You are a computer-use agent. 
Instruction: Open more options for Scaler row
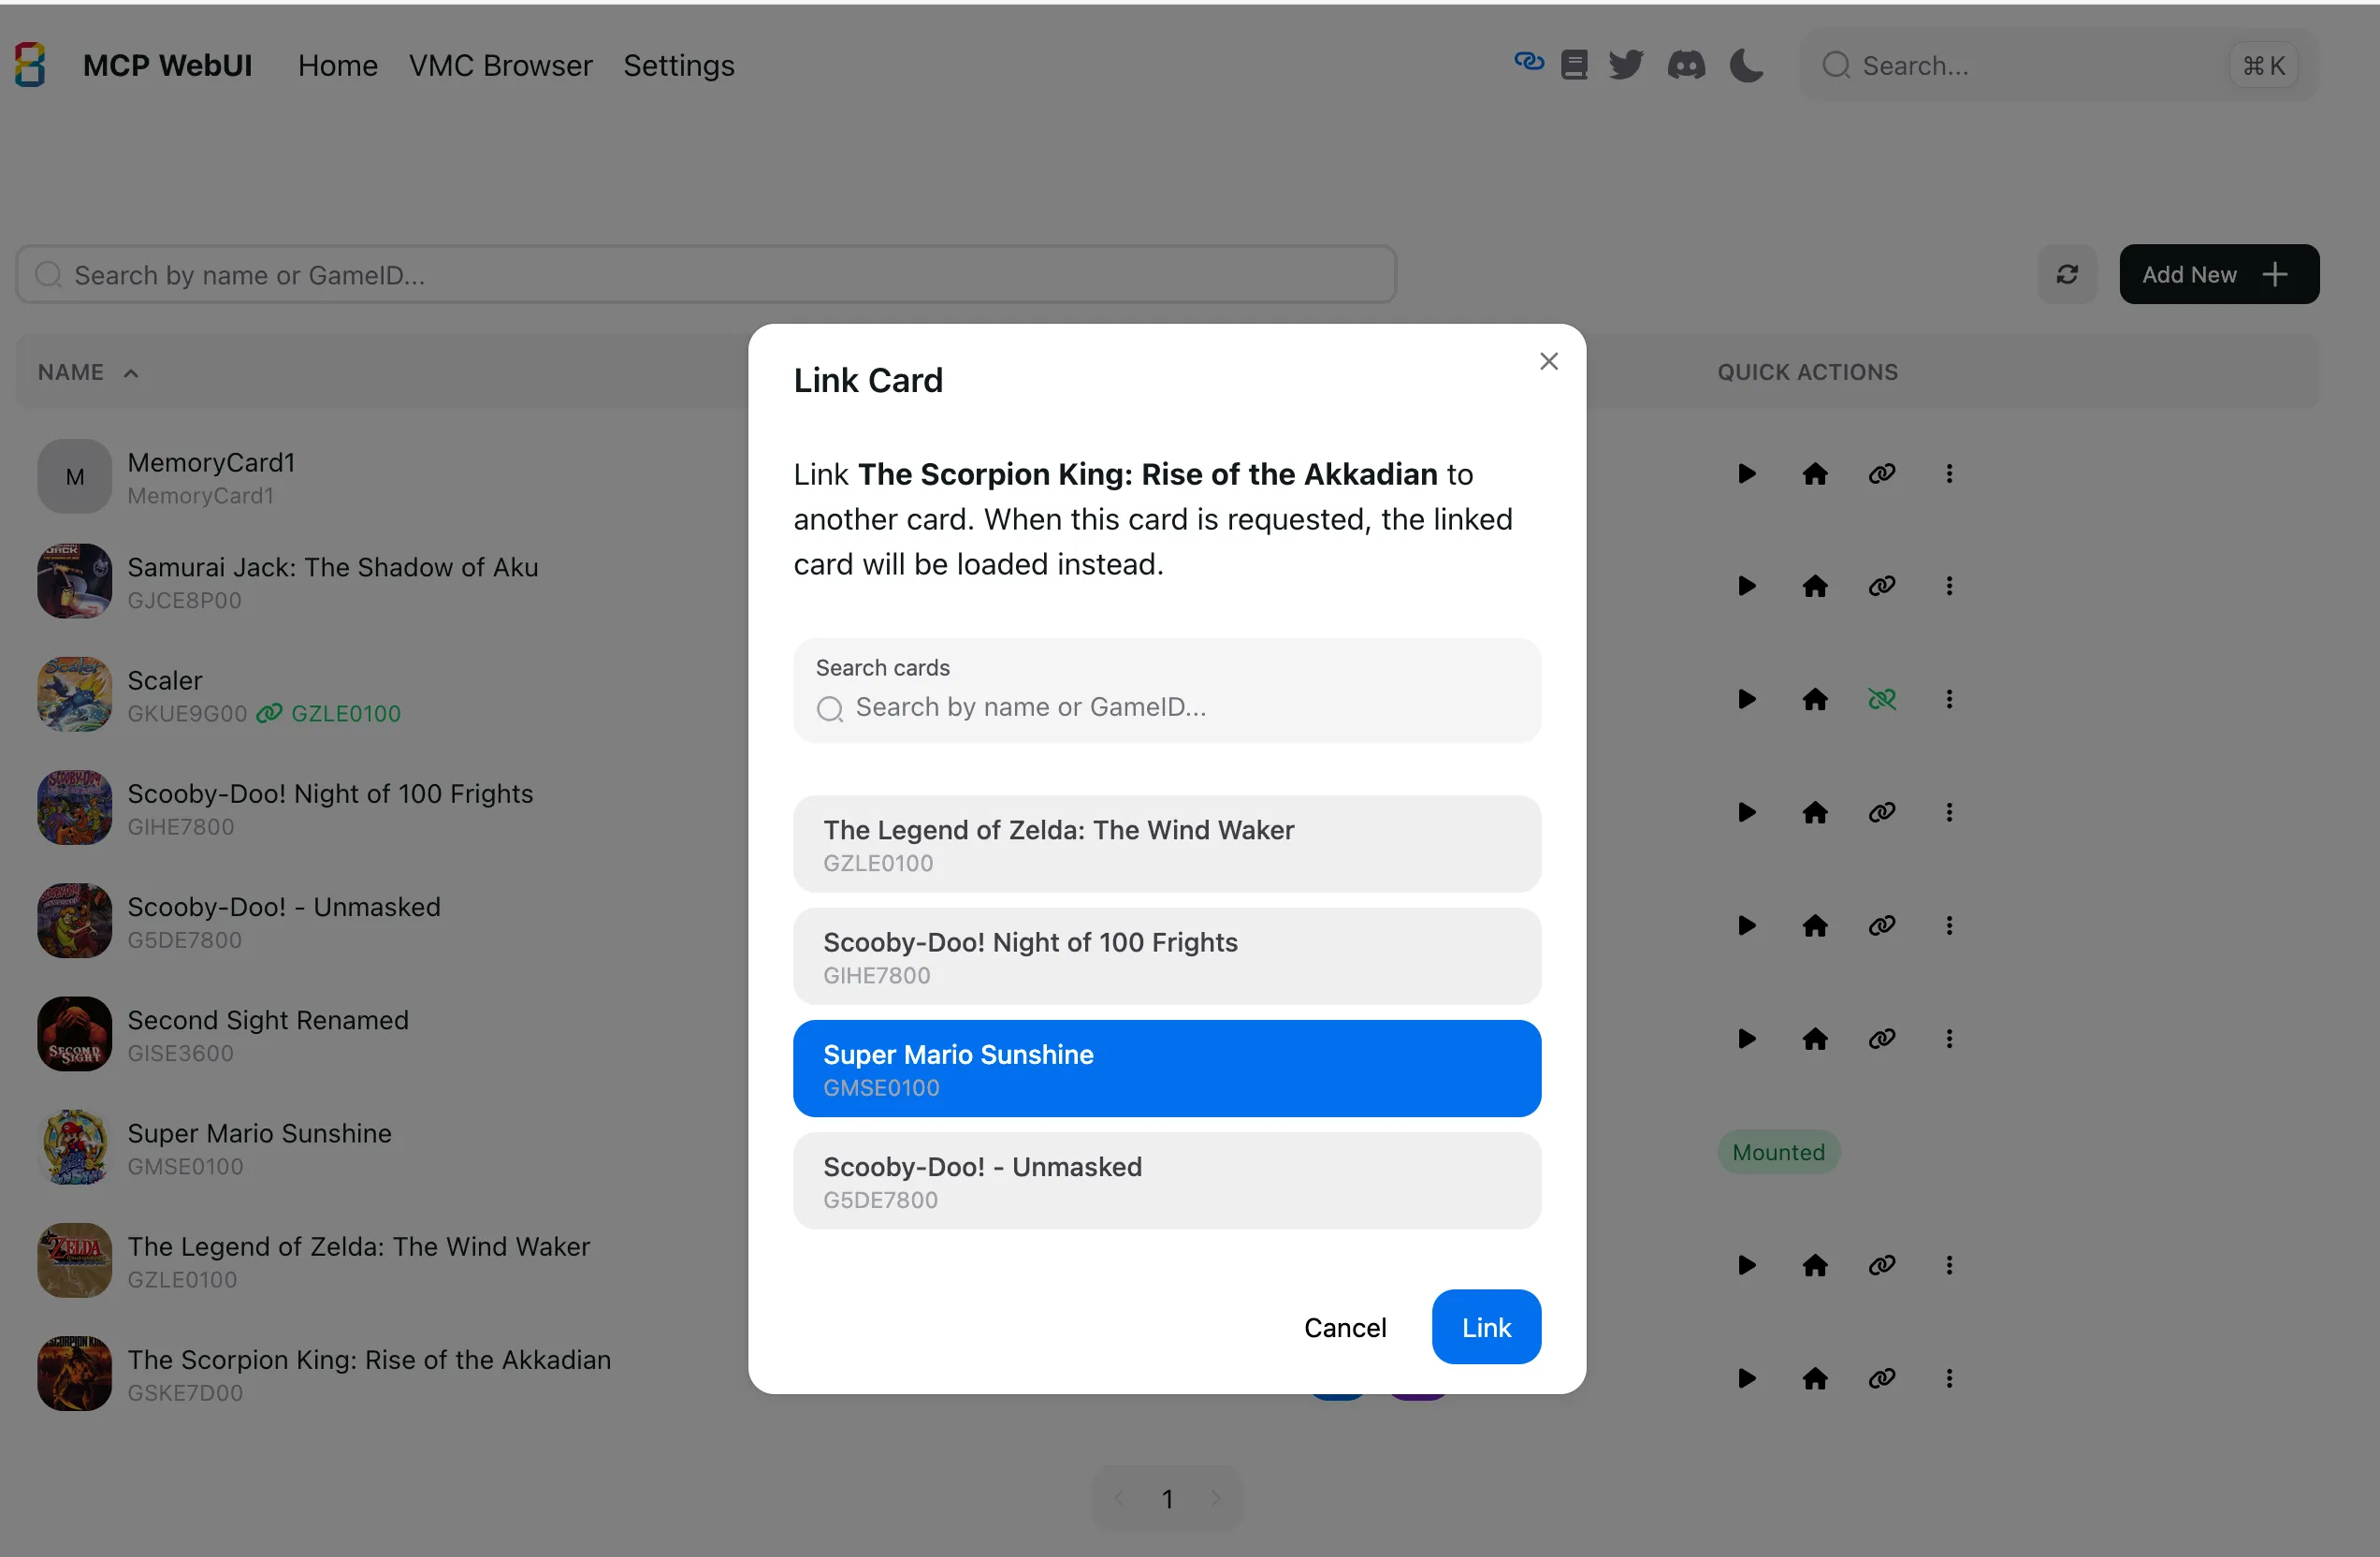pos(1948,699)
